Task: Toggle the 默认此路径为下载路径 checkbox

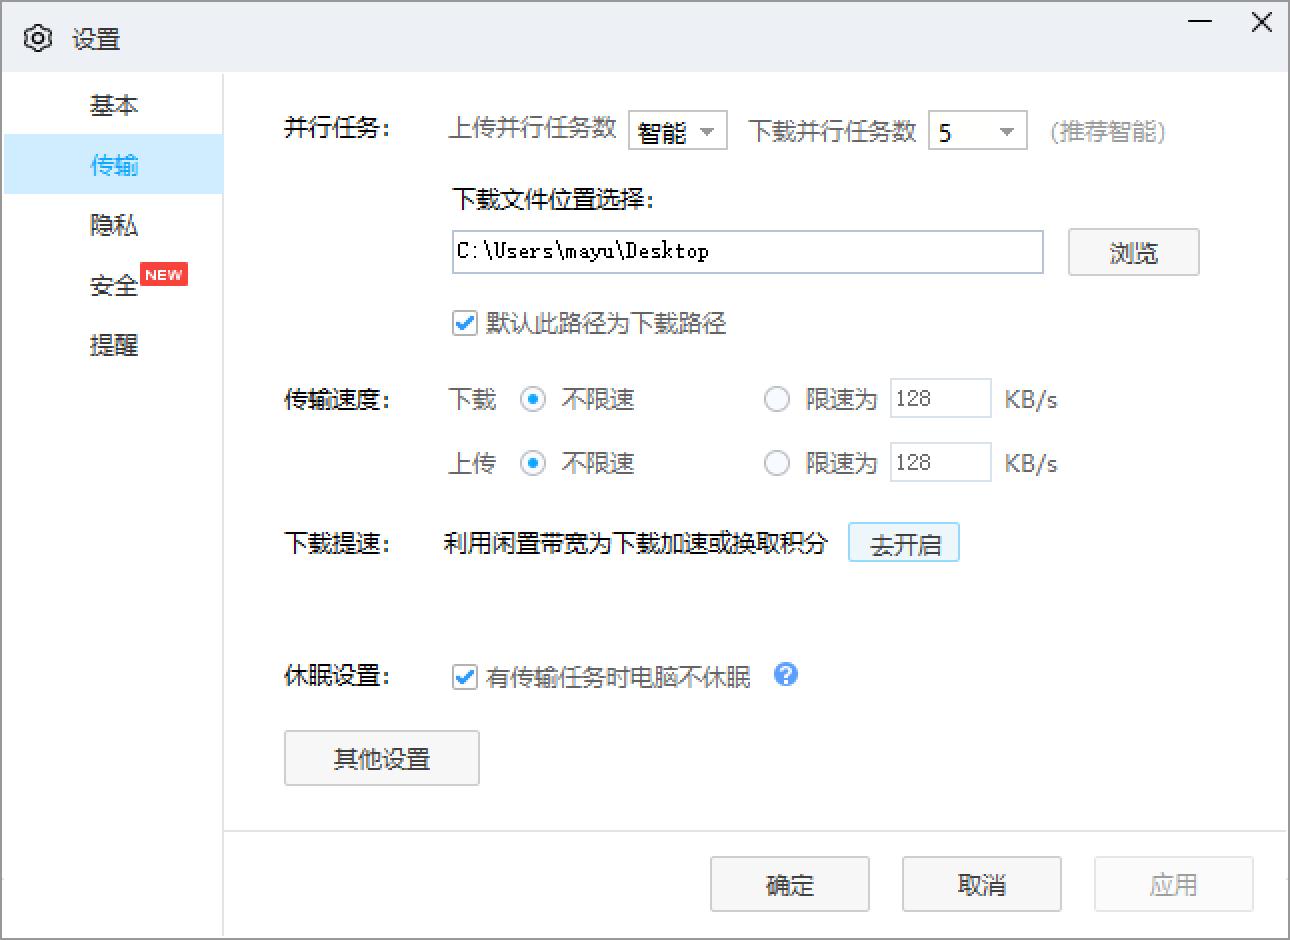Action: [x=464, y=323]
